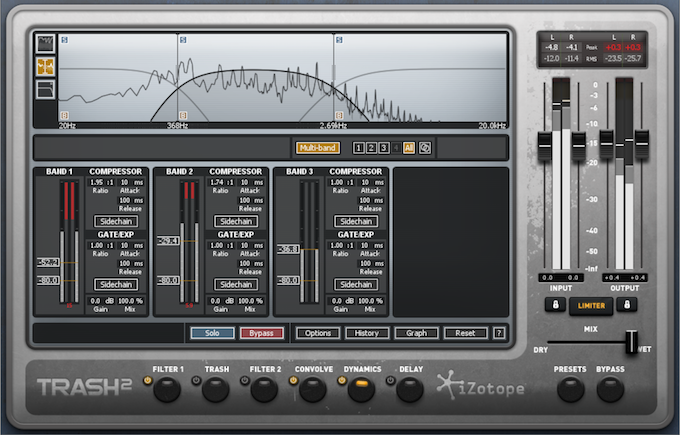Toggle the Multi-band mode button
The width and height of the screenshot is (680, 435).
[317, 148]
